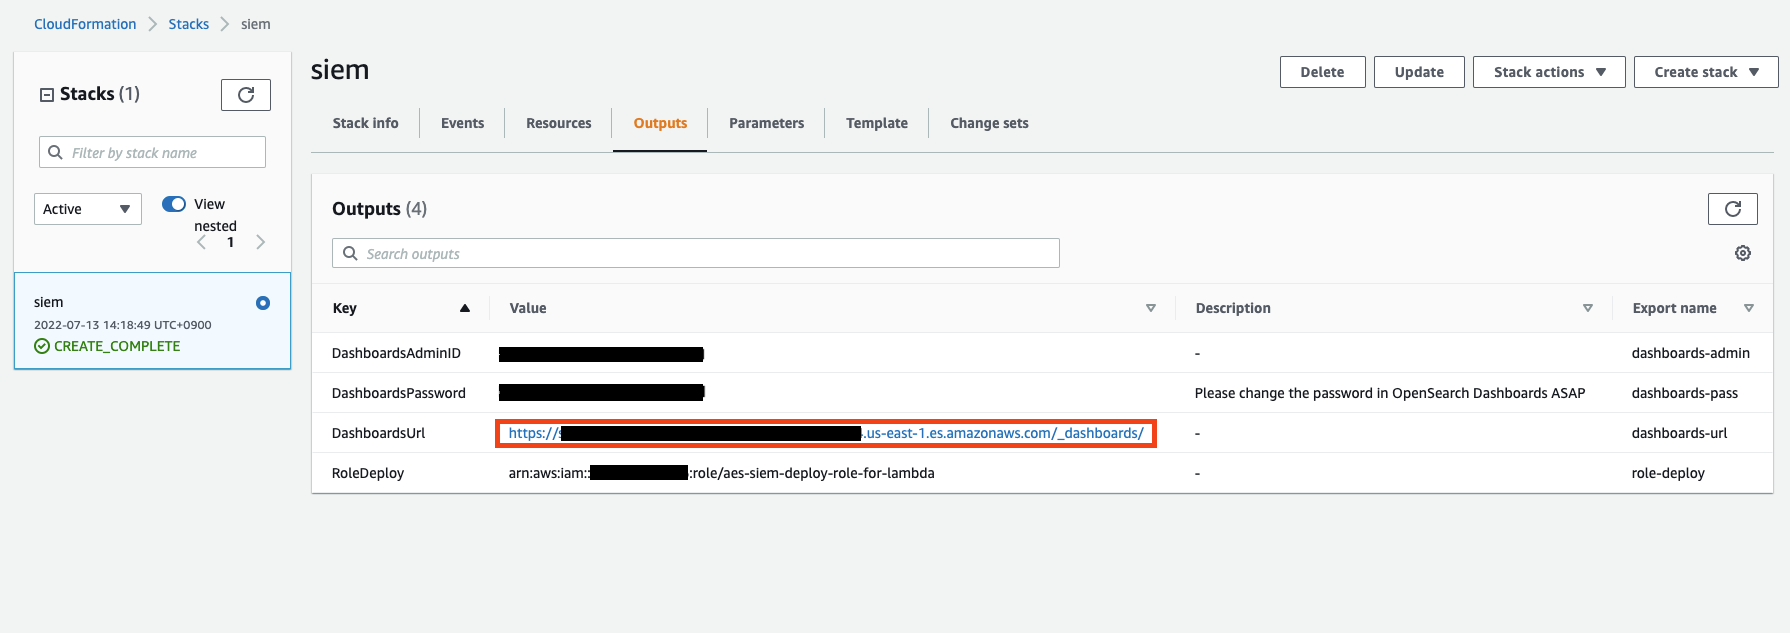Click the dashboards-admin export name
The image size is (1790, 633).
coord(1691,353)
